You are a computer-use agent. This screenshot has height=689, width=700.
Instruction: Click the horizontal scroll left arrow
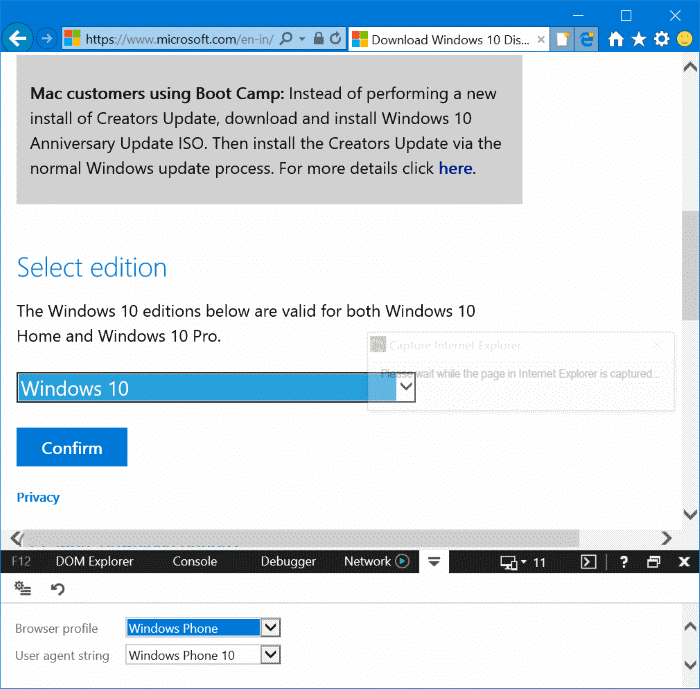tap(16, 538)
